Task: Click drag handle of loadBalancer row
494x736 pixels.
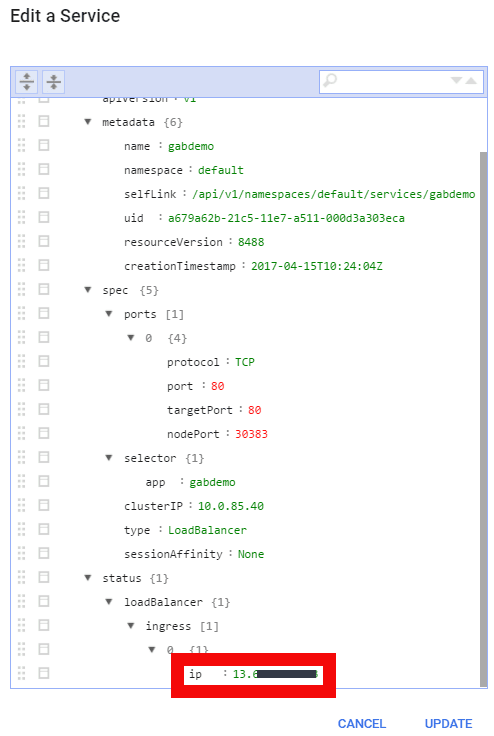Action: click(x=22, y=601)
